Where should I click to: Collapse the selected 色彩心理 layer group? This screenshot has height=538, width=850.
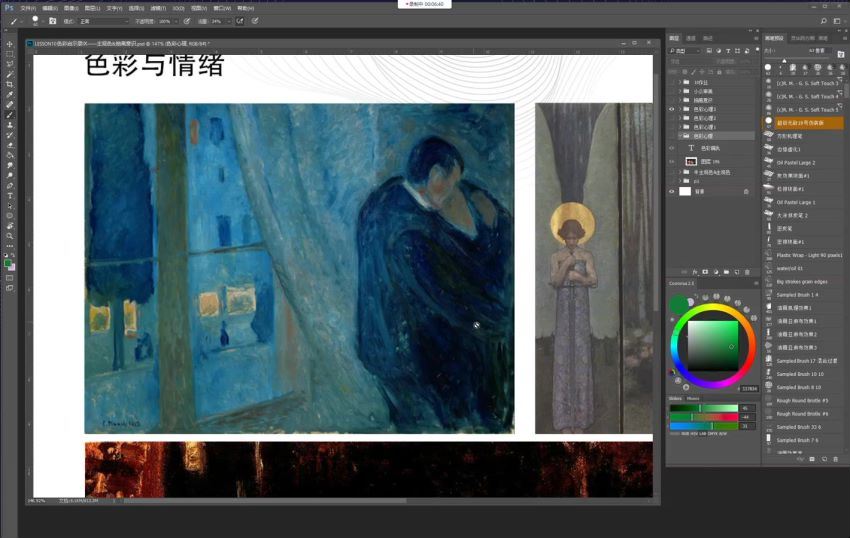[x=680, y=136]
